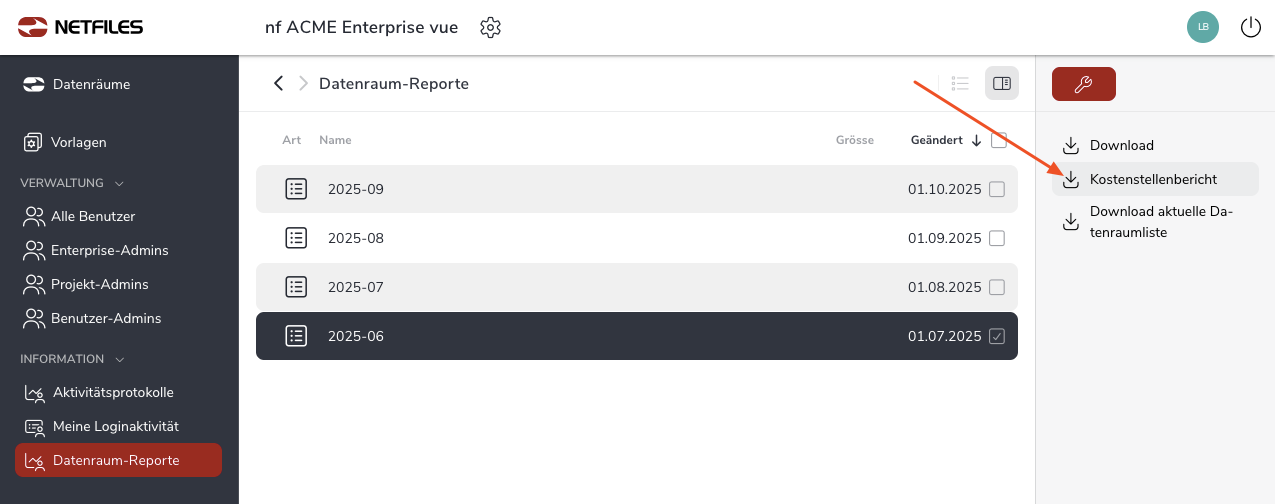Open Vorlagen in sidebar
The width and height of the screenshot is (1275, 504).
[78, 142]
